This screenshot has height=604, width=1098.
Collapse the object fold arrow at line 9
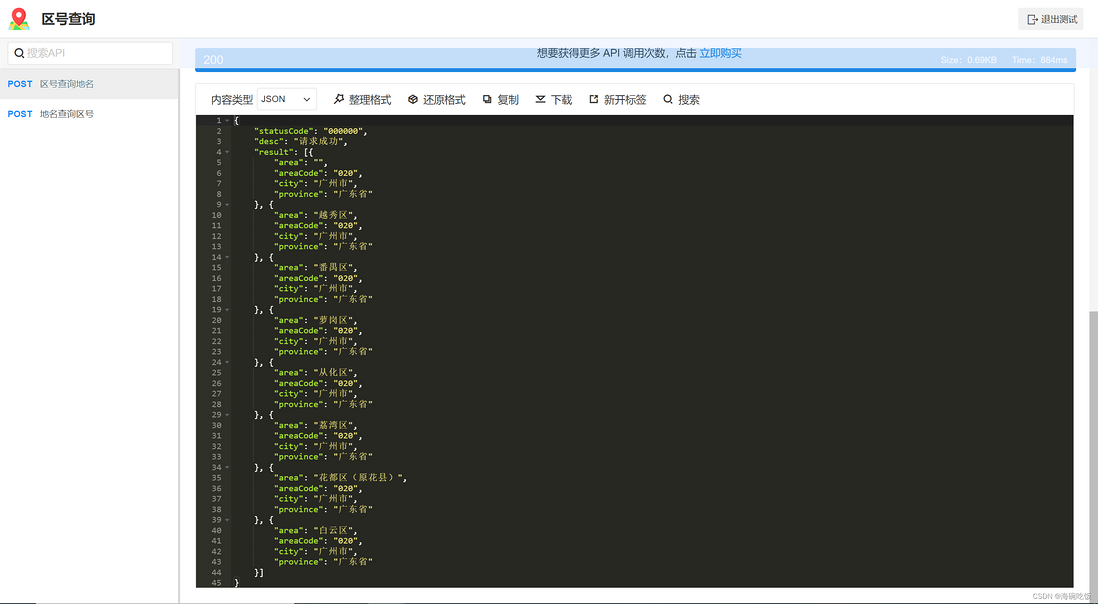coord(227,204)
